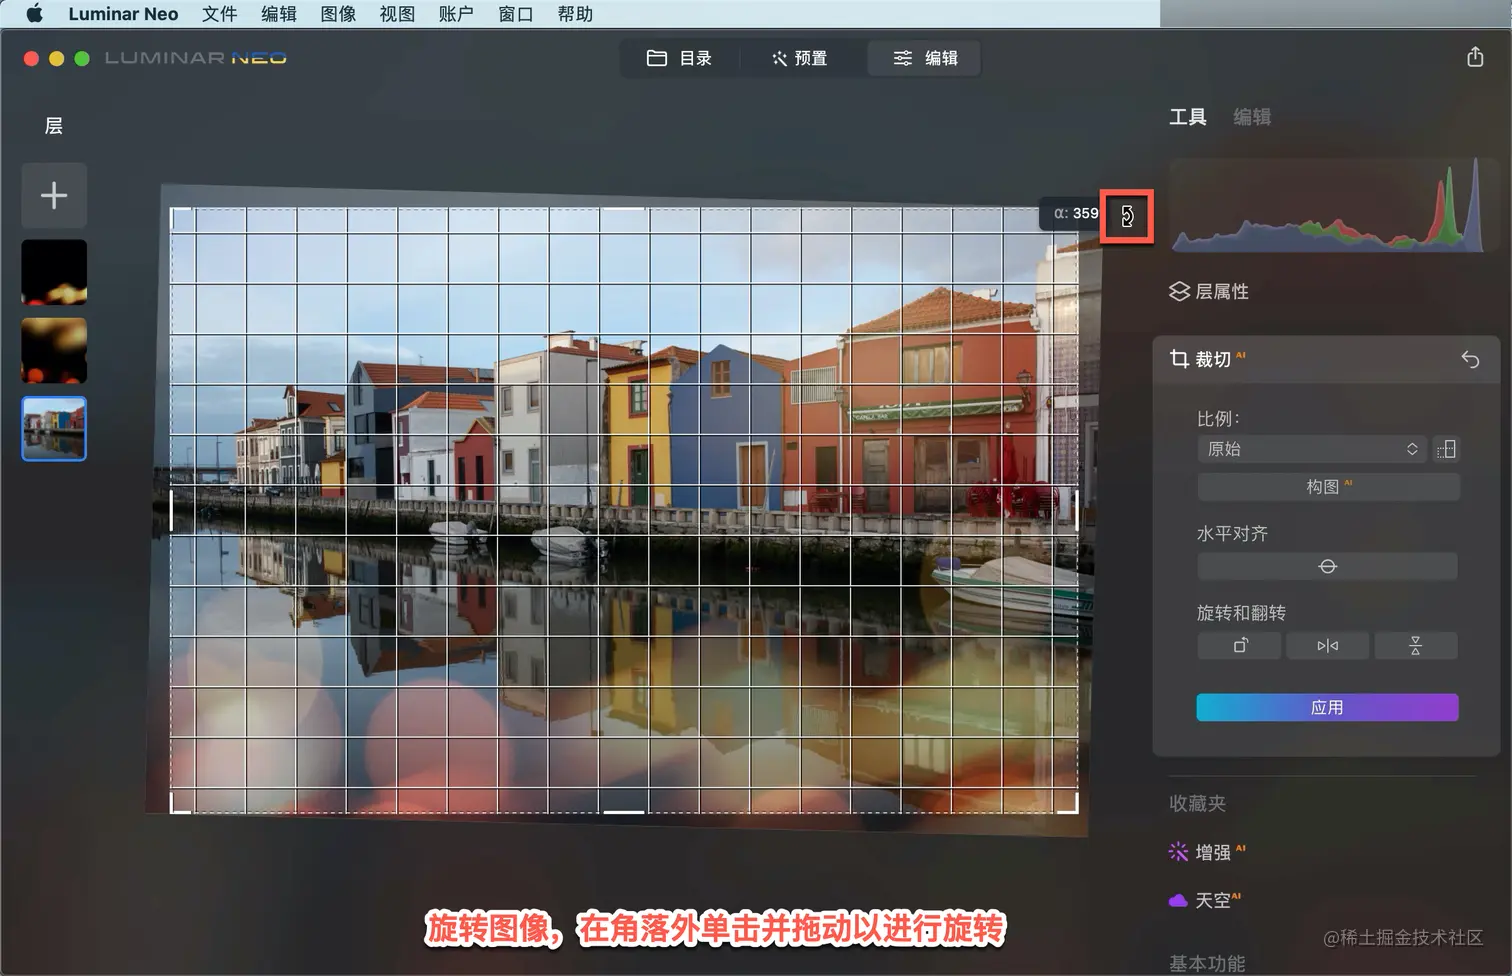Flip the image vertically

[x=1415, y=646]
